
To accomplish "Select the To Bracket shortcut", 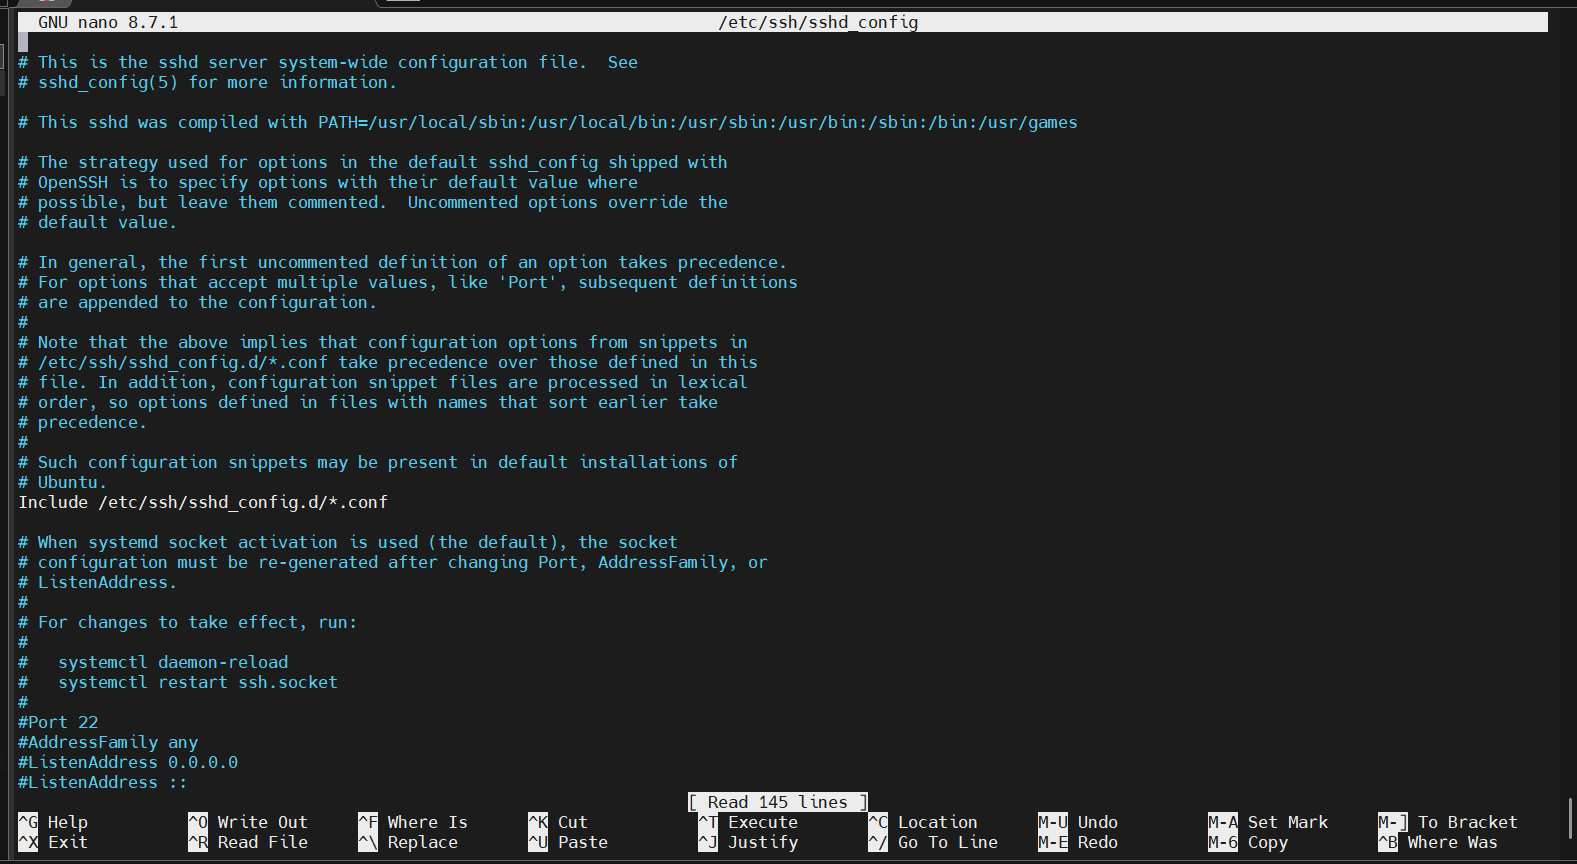I will [x=1448, y=822].
